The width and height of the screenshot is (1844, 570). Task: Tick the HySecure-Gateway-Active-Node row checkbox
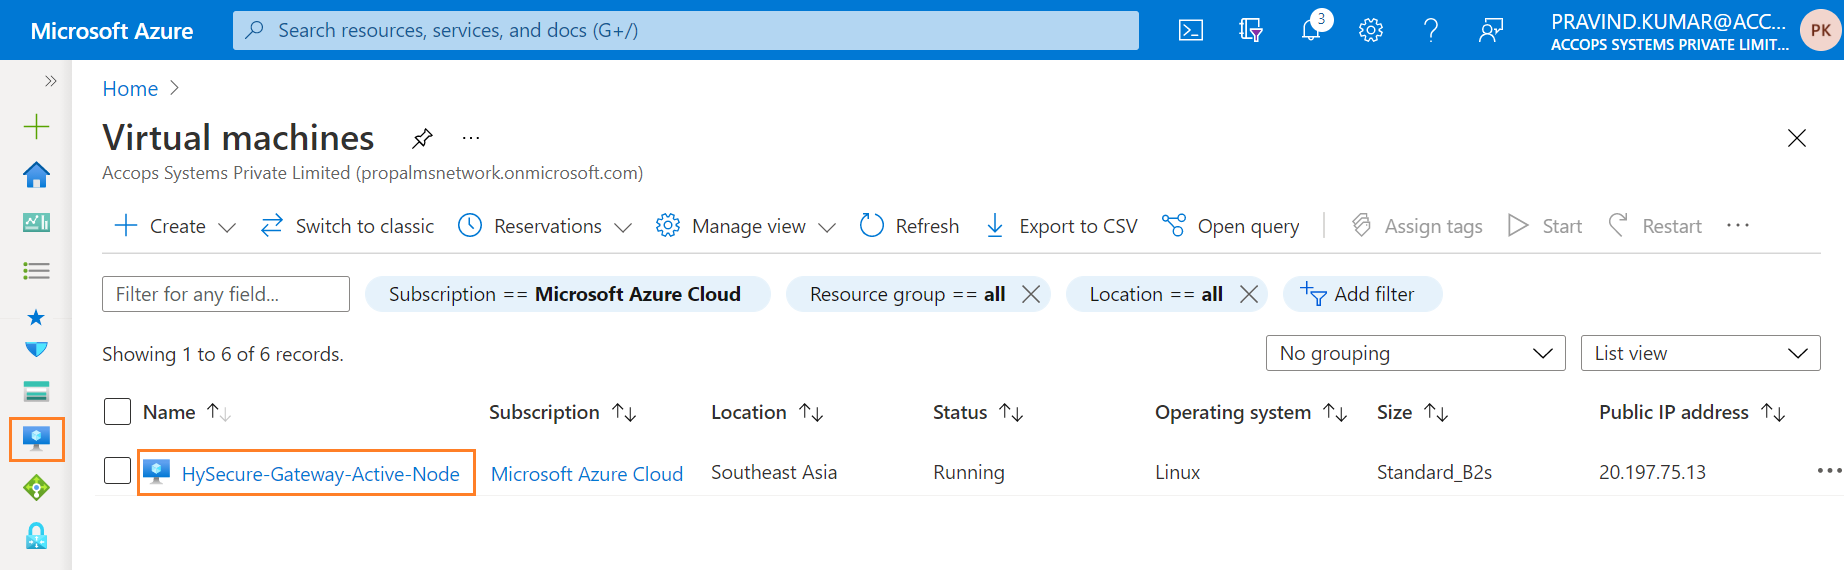pos(117,471)
